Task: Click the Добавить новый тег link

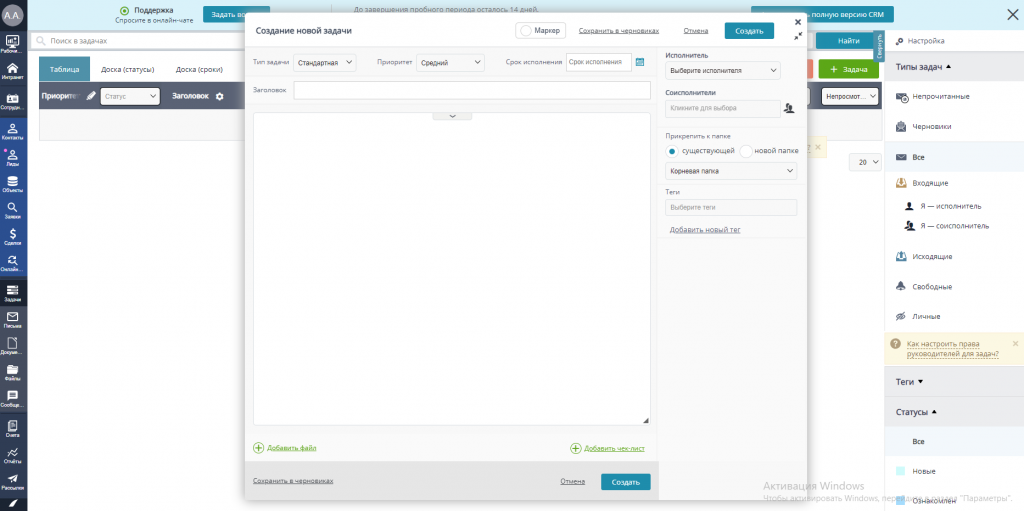Action: tap(705, 230)
